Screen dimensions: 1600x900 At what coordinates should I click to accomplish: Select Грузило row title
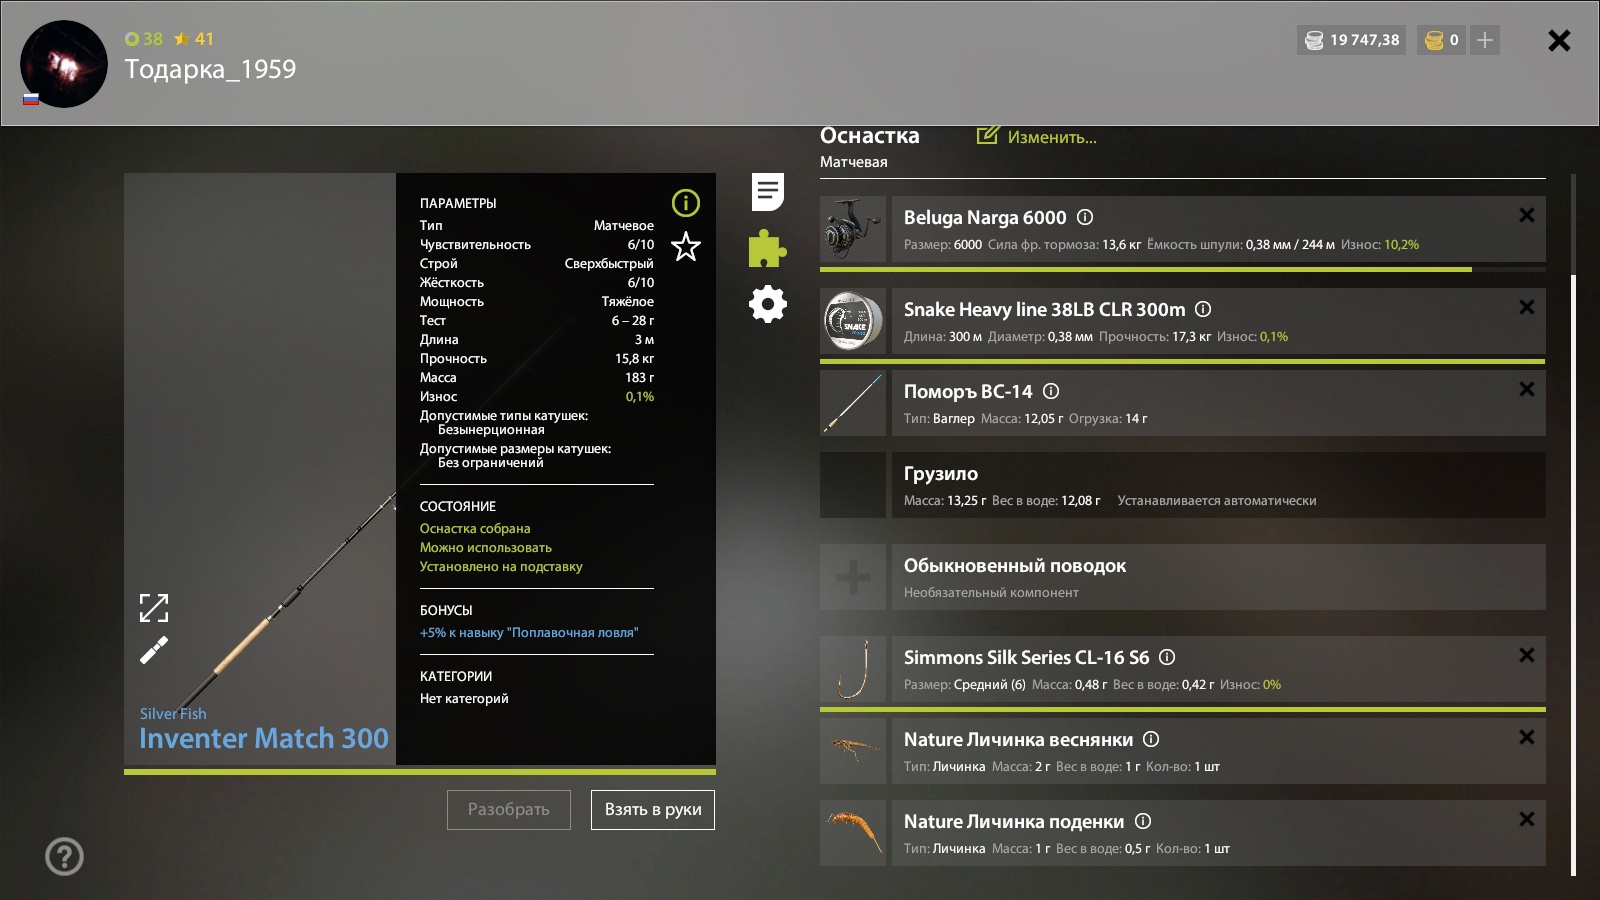[941, 473]
